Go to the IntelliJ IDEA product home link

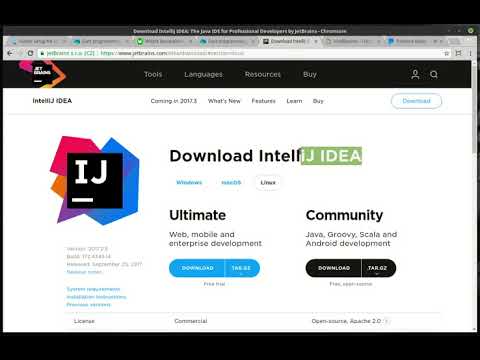click(x=52, y=101)
